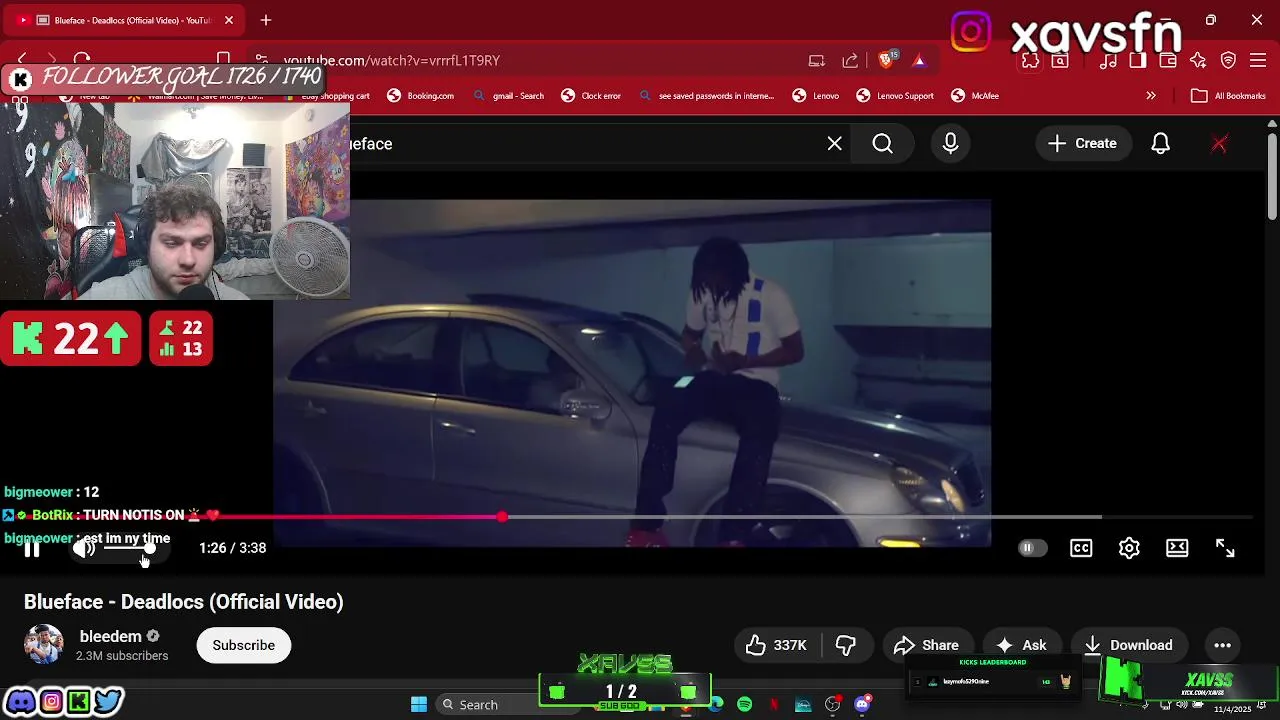The image size is (1280, 720).
Task: Open Brave VPN shield icon
Action: pos(1229,61)
